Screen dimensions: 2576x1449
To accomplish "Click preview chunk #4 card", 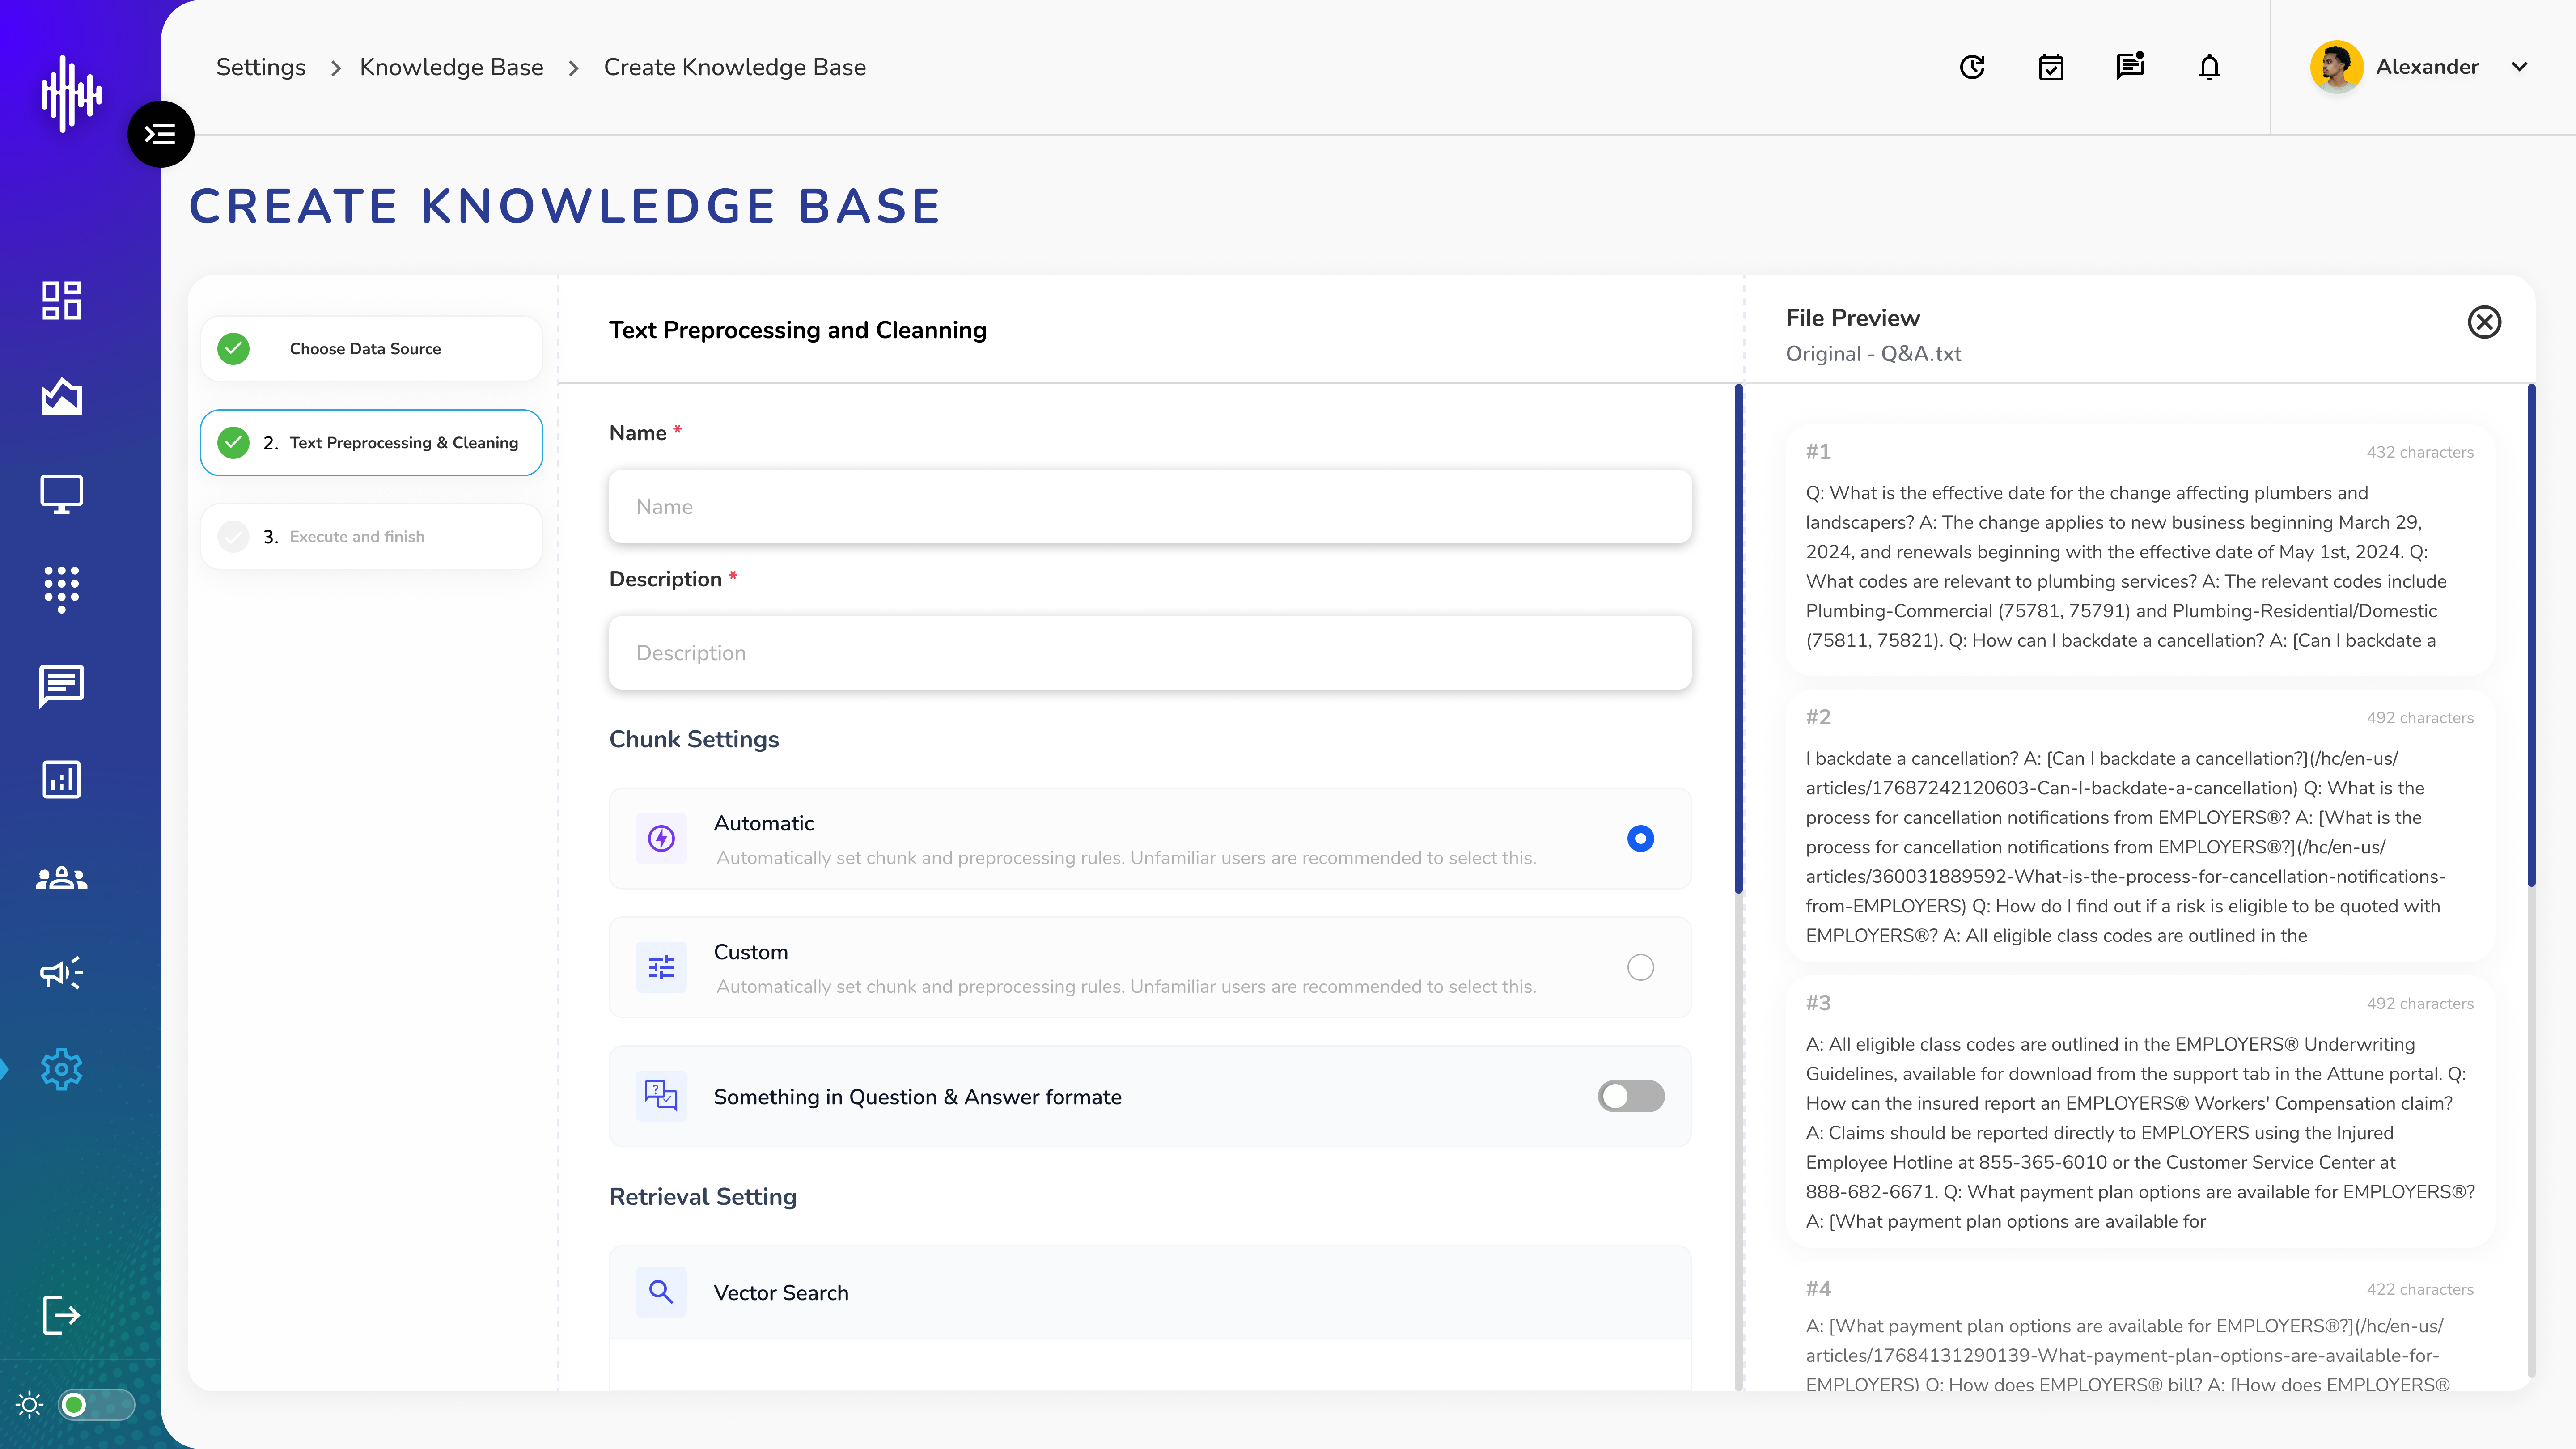I will 2139,1326.
